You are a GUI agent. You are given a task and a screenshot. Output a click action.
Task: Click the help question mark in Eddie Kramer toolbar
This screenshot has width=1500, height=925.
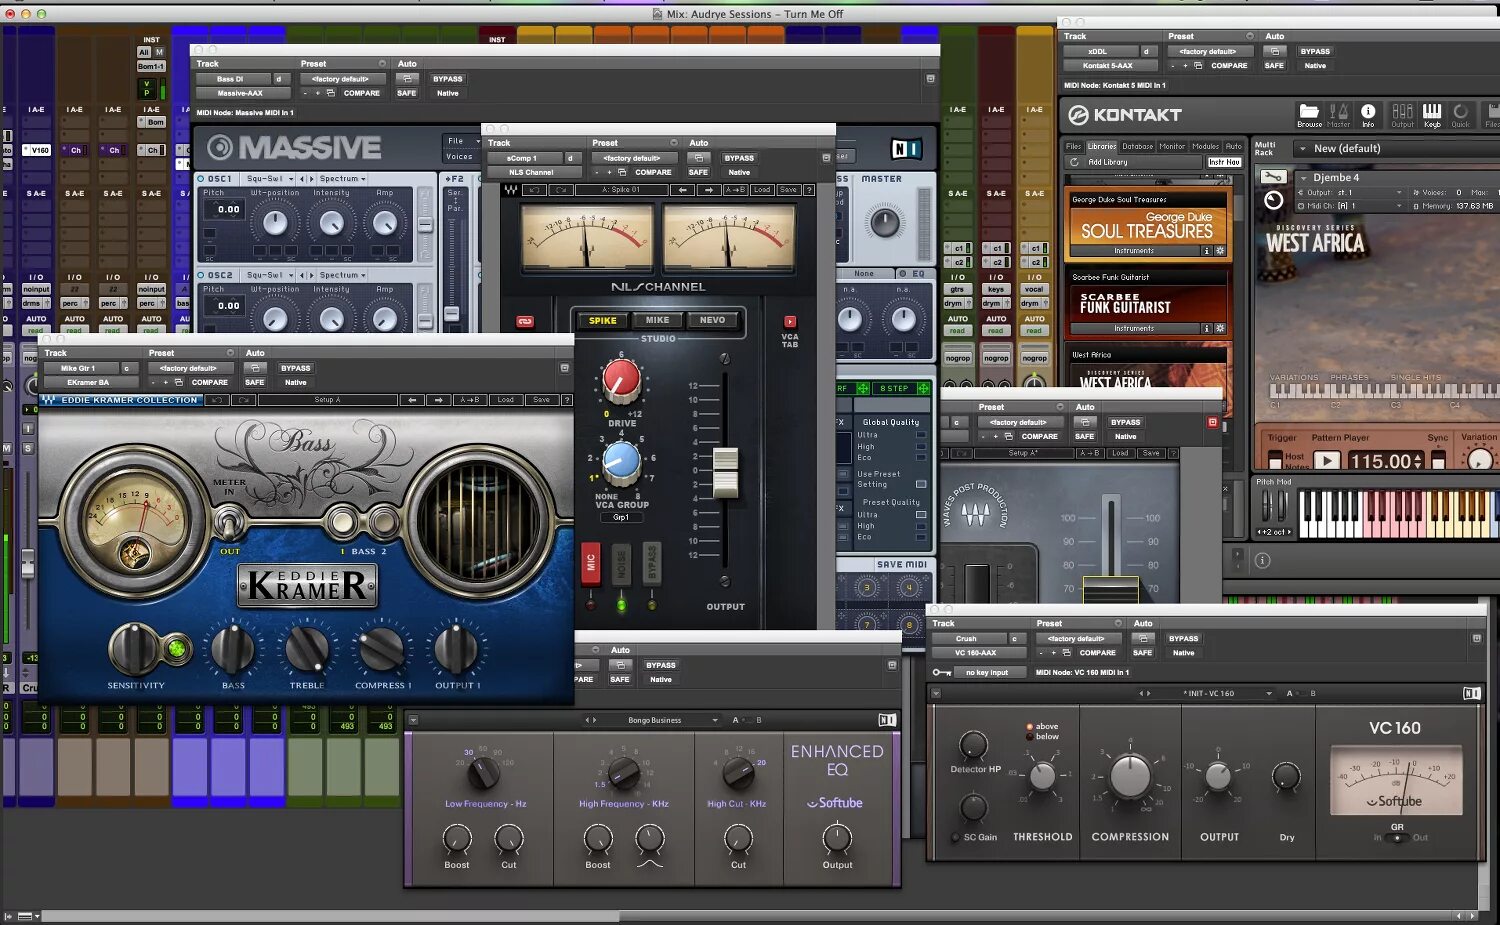[x=566, y=400]
